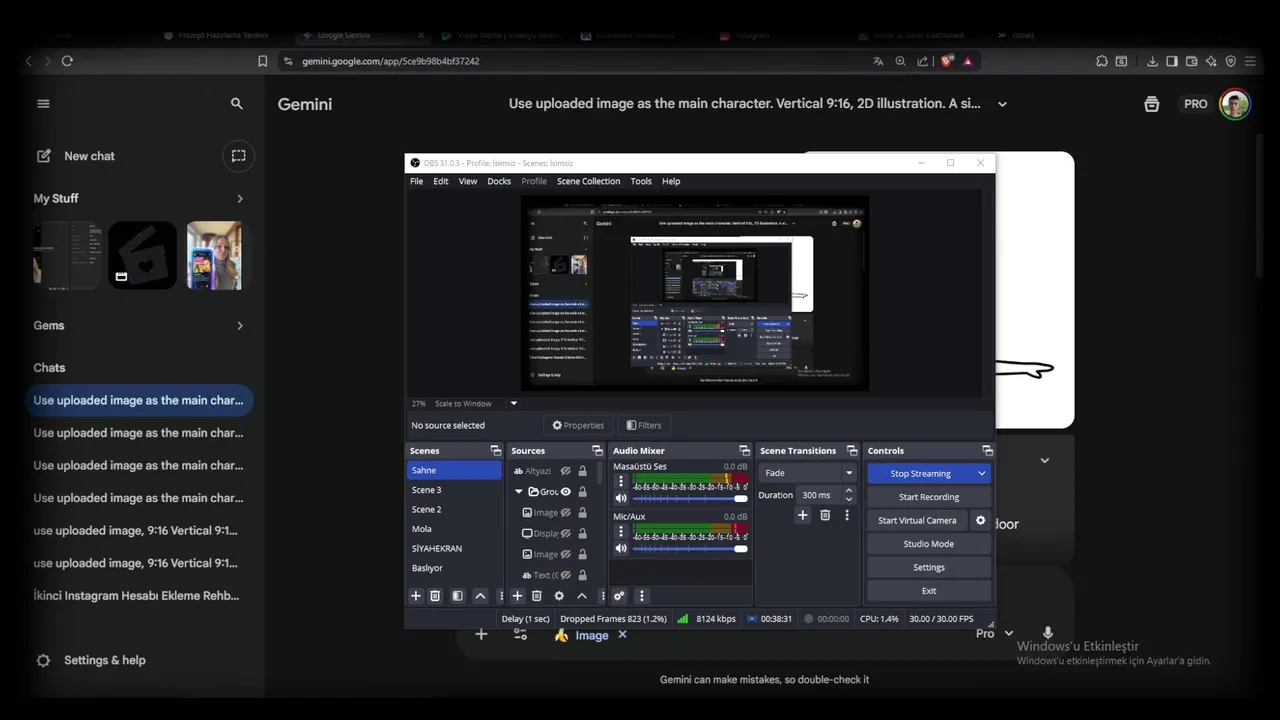Screen dimensions: 1280x720
Task: Open Audio Mixer toolbar three-dot menu
Action: point(642,596)
